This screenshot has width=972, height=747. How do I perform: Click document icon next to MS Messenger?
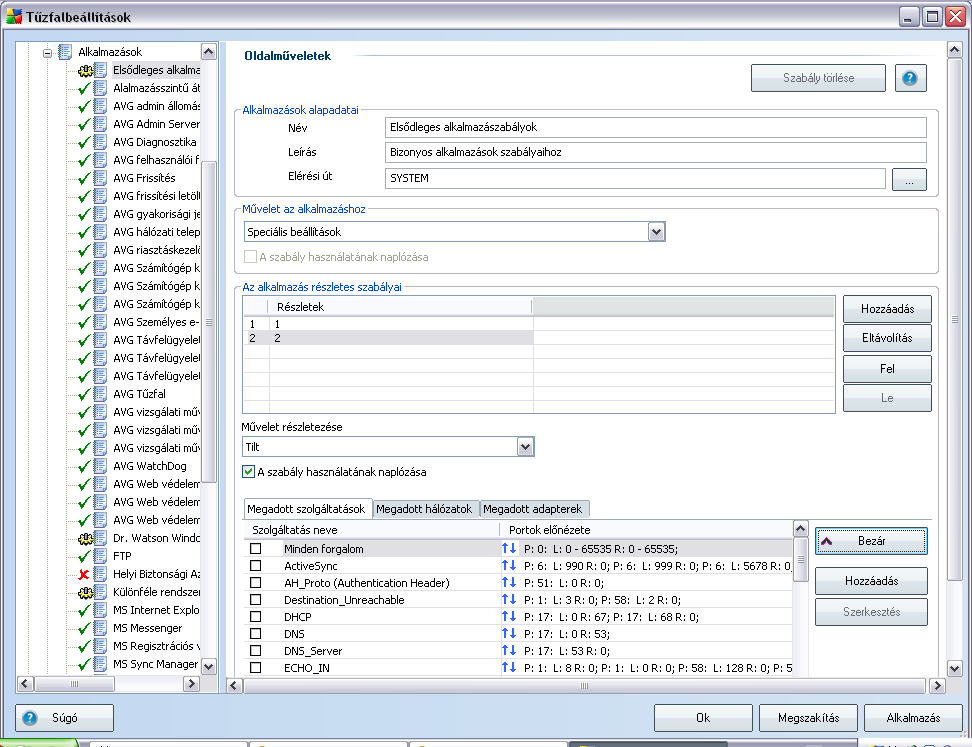coord(100,628)
